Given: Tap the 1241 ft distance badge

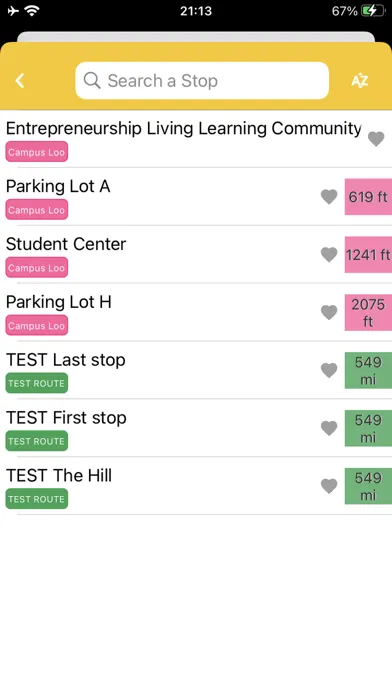Looking at the screenshot, I should tap(368, 254).
